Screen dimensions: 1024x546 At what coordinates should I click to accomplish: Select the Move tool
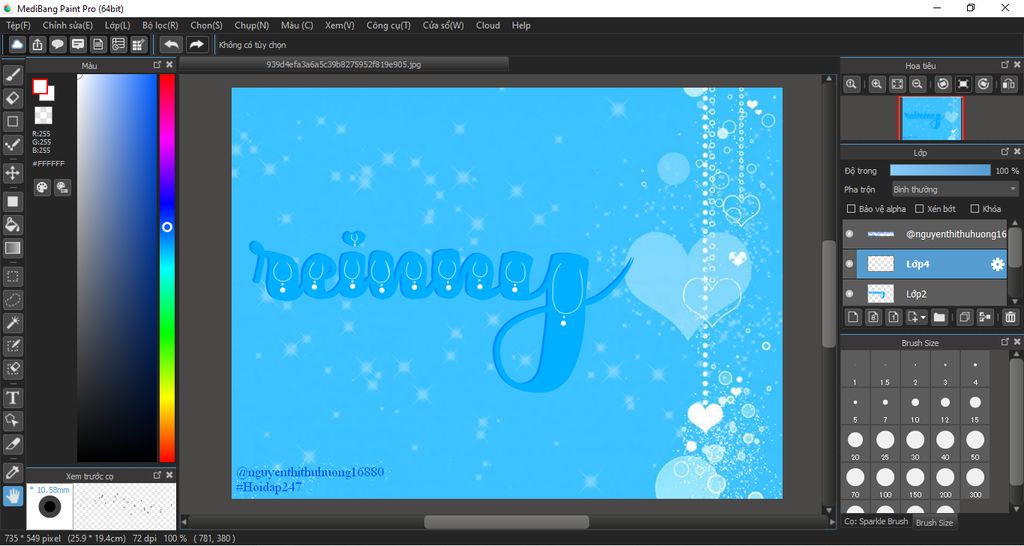point(12,173)
